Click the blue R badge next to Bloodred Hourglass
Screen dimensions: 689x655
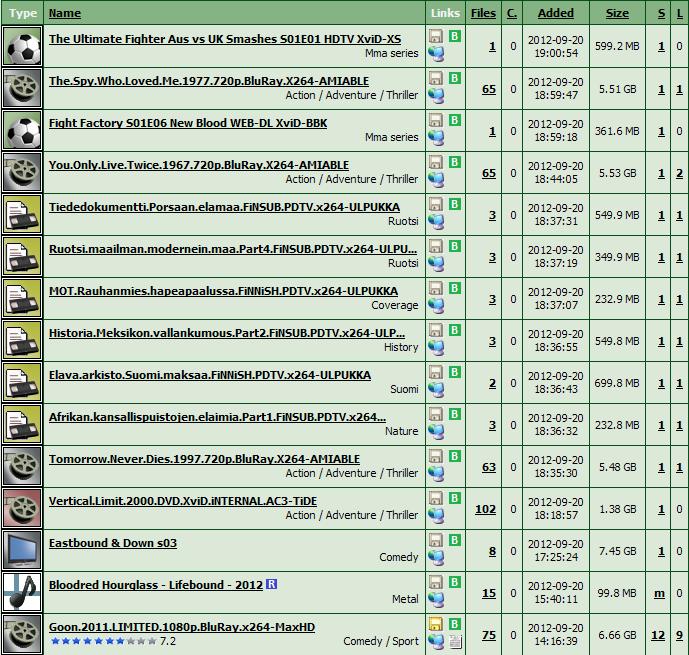272,584
